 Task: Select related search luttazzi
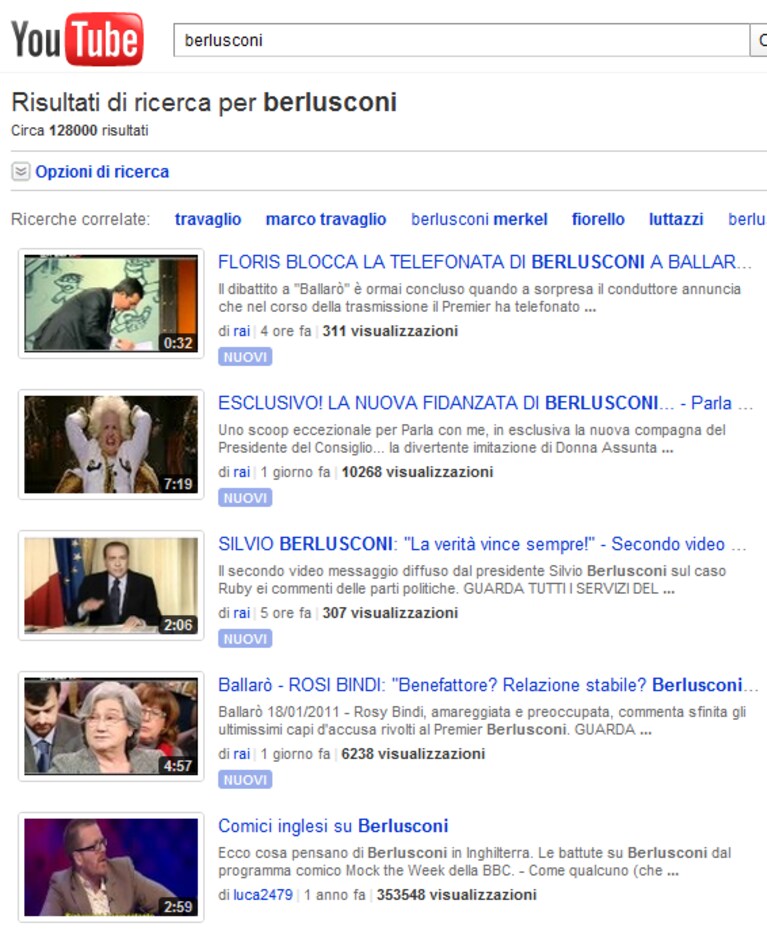coord(676,219)
